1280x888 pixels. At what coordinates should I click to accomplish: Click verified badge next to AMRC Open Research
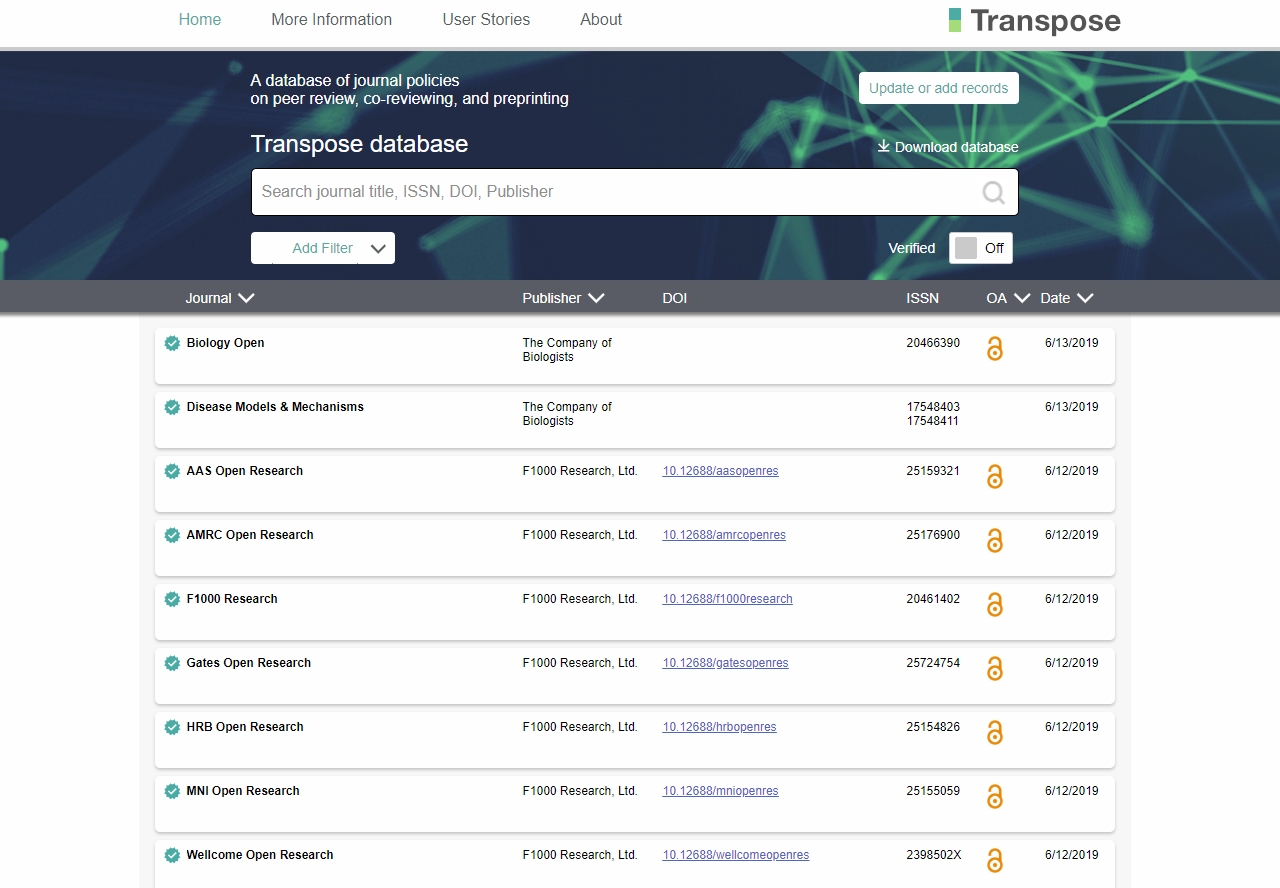pos(172,535)
